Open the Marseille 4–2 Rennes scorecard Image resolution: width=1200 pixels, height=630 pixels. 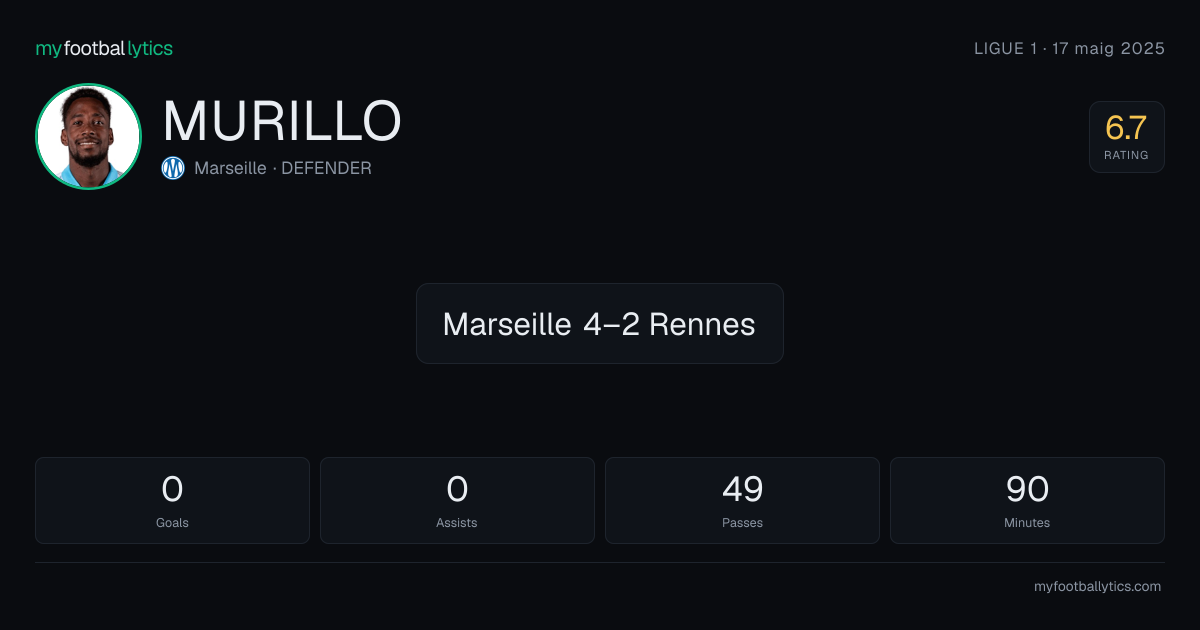(x=600, y=323)
